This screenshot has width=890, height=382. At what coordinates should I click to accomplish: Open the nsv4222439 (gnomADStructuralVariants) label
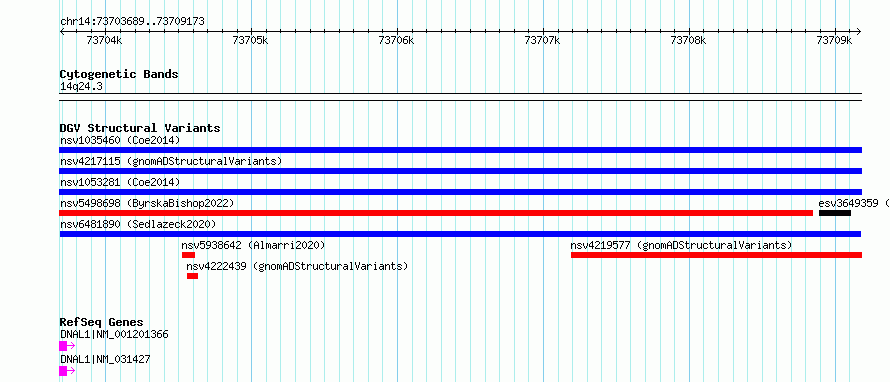point(297,266)
